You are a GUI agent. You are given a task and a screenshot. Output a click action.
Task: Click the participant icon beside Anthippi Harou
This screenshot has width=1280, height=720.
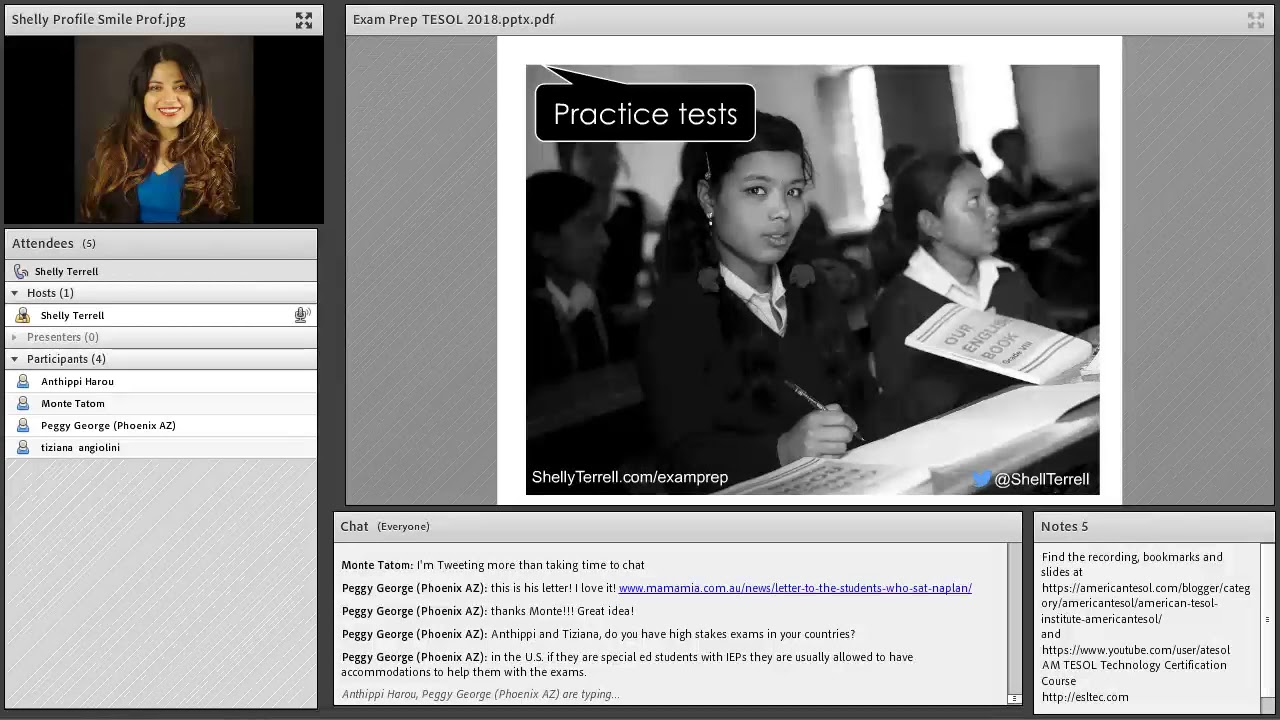(23, 382)
